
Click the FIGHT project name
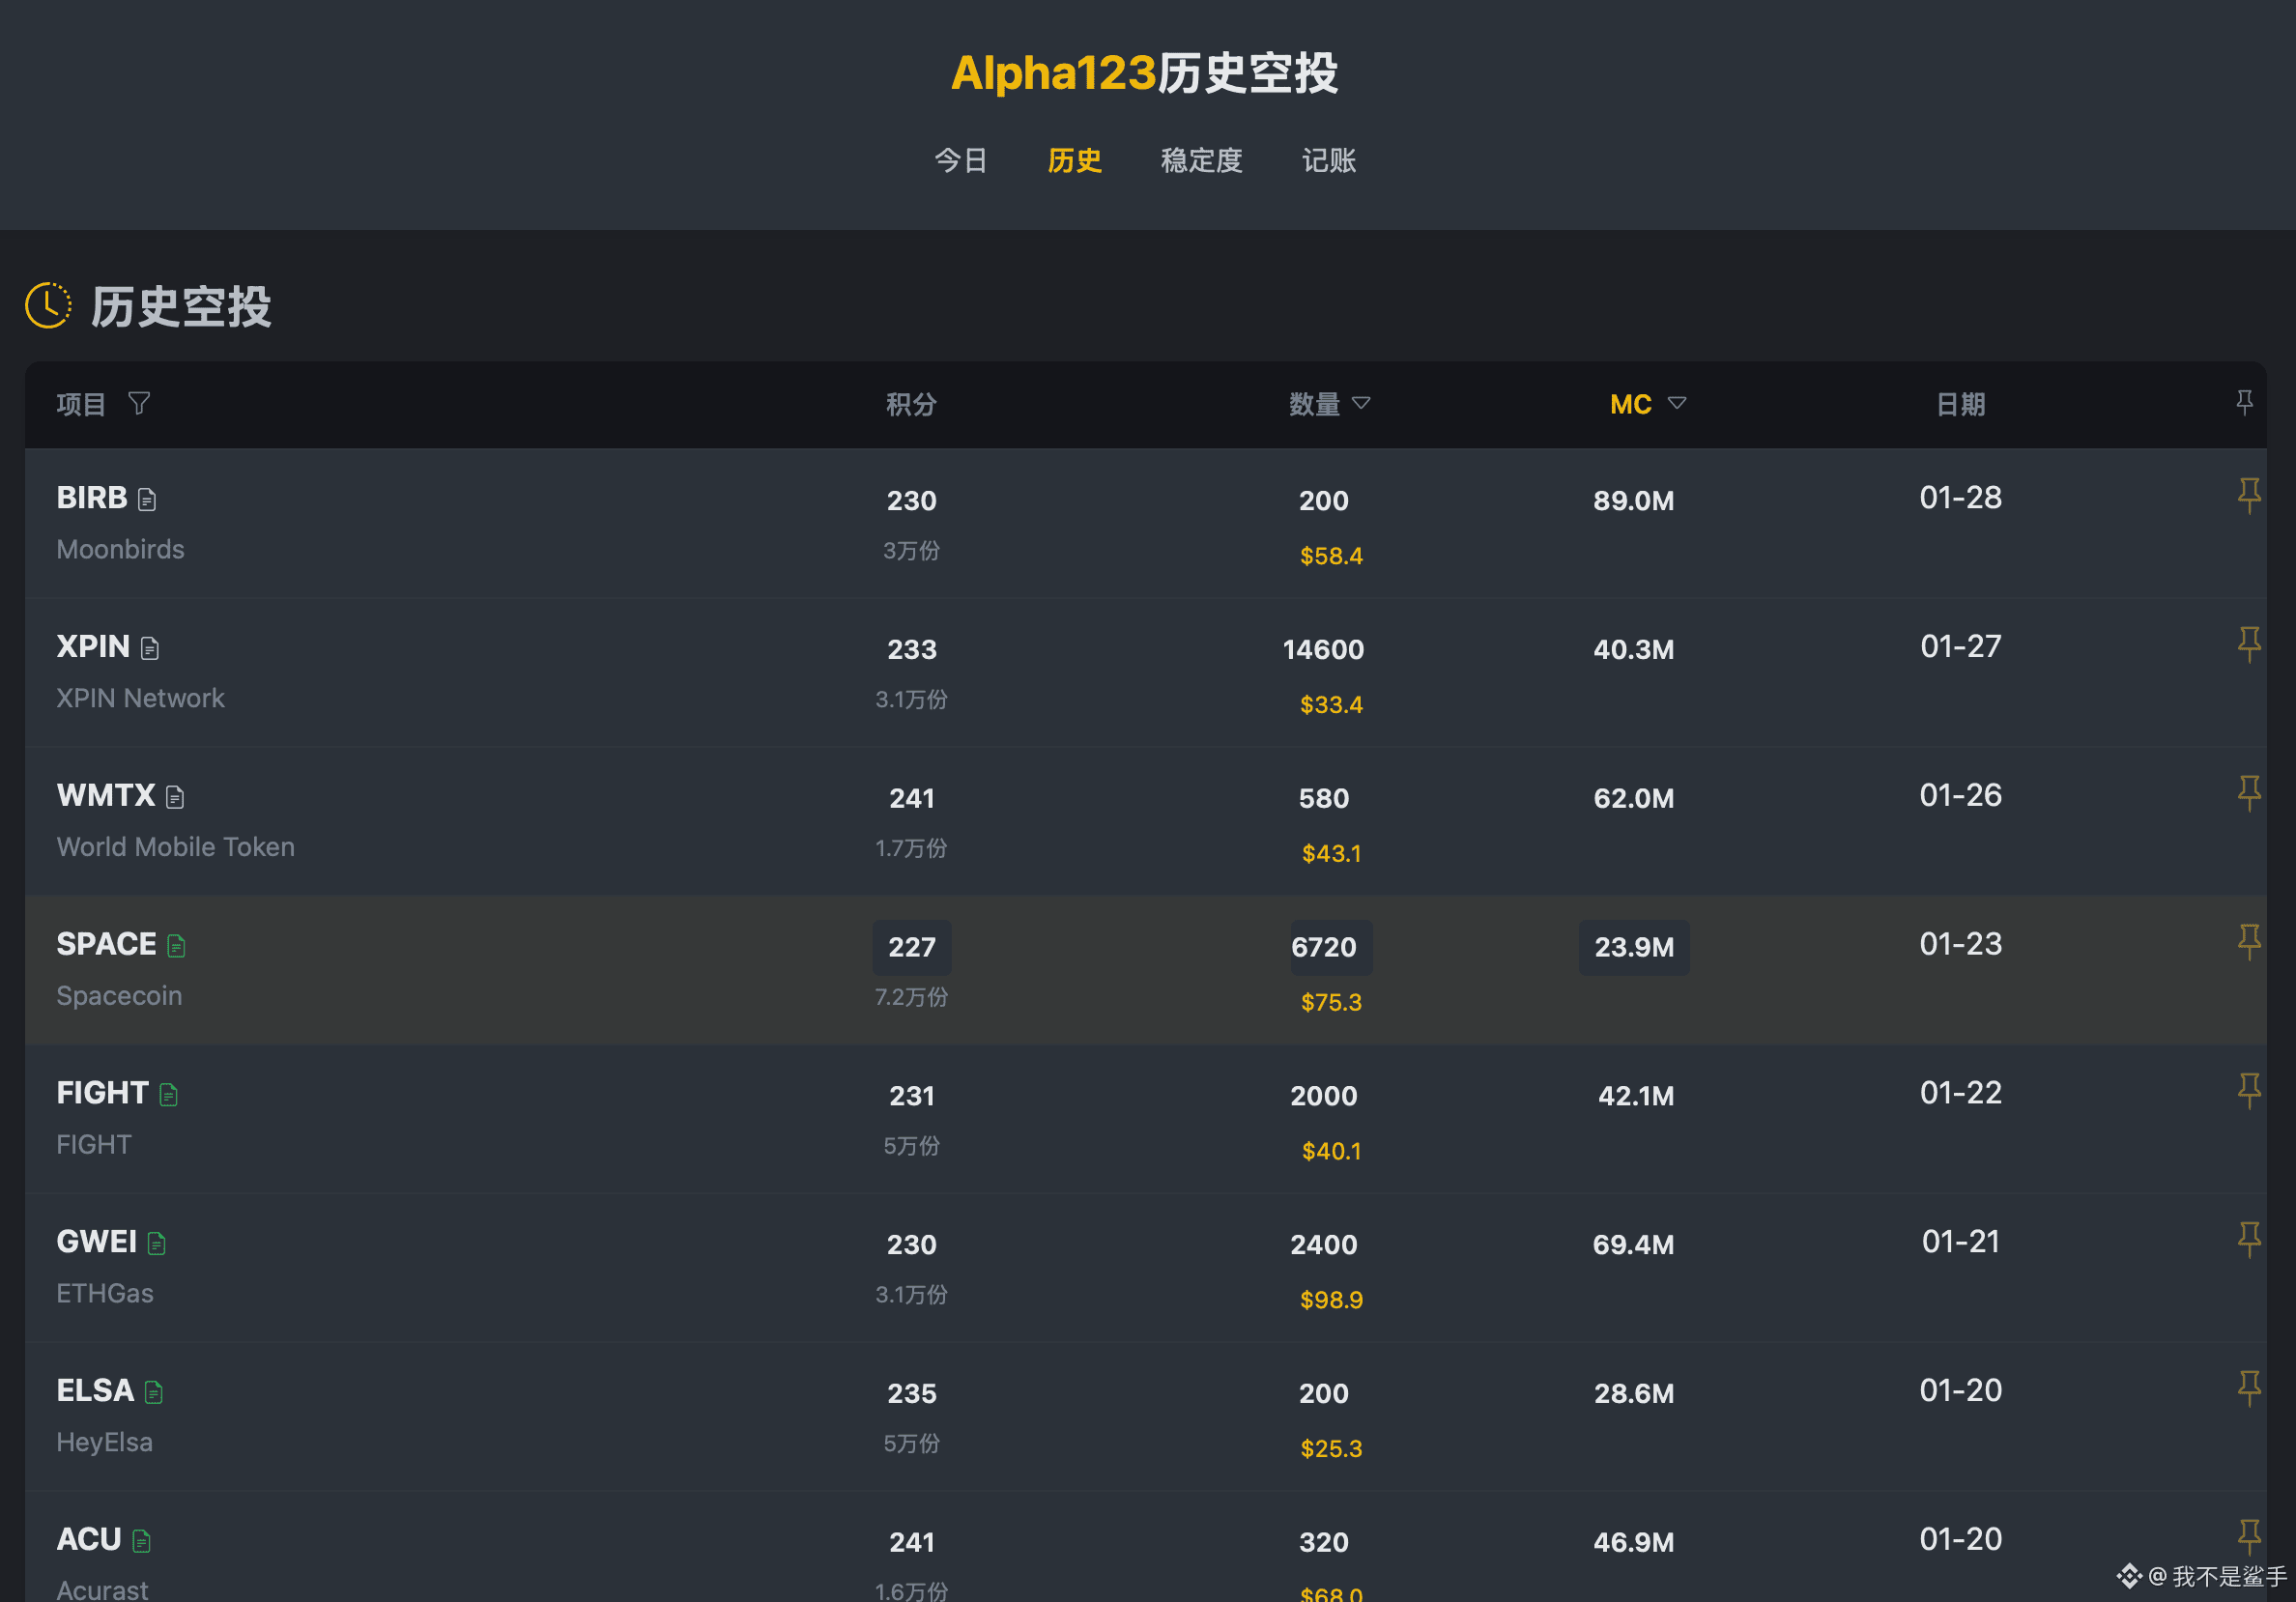pos(102,1093)
